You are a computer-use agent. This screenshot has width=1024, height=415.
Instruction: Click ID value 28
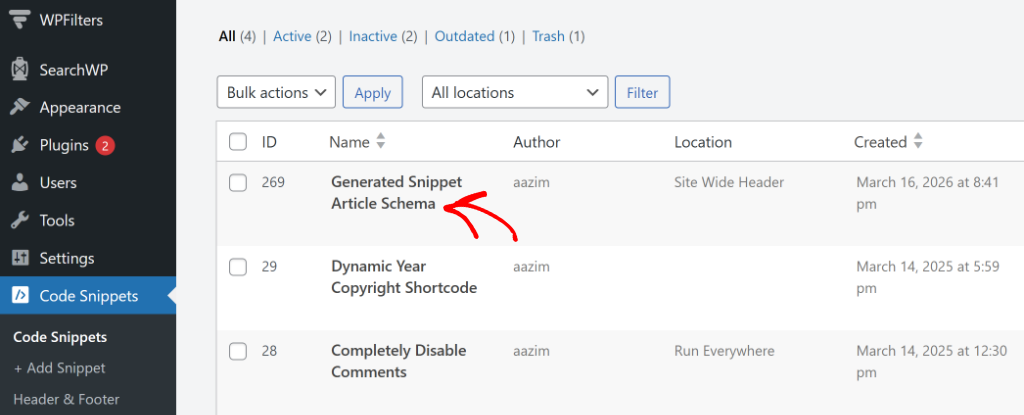[x=269, y=351]
